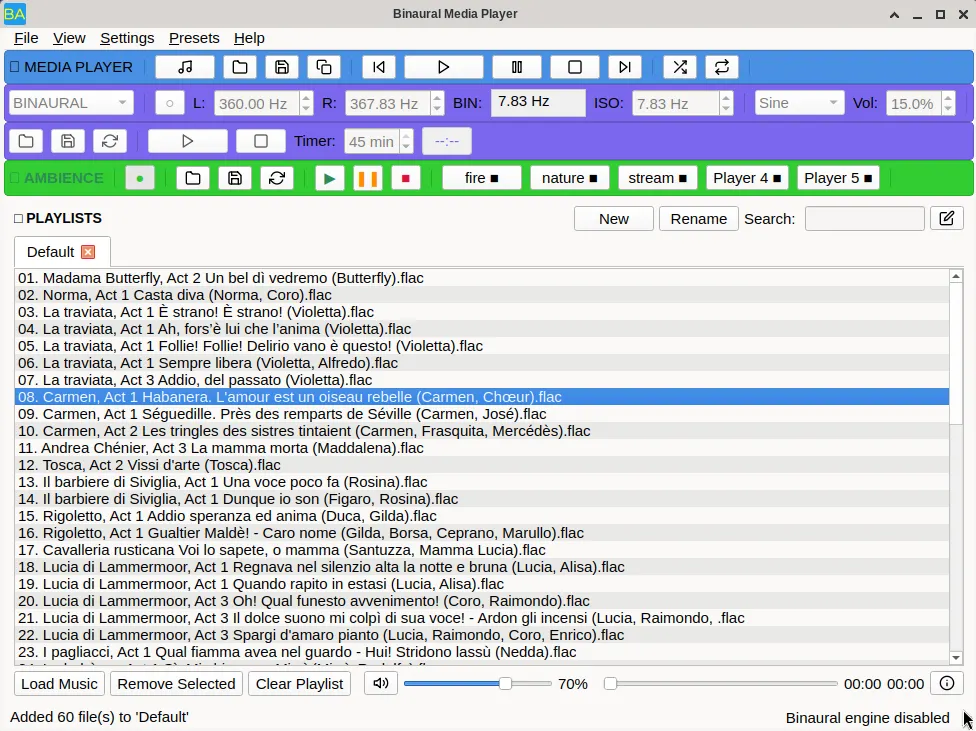
Task: Open binaural preset folder icon
Action: (x=26, y=141)
